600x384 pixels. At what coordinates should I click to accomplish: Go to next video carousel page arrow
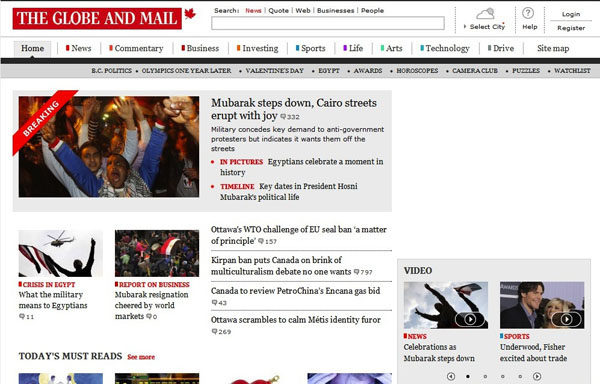[537, 376]
